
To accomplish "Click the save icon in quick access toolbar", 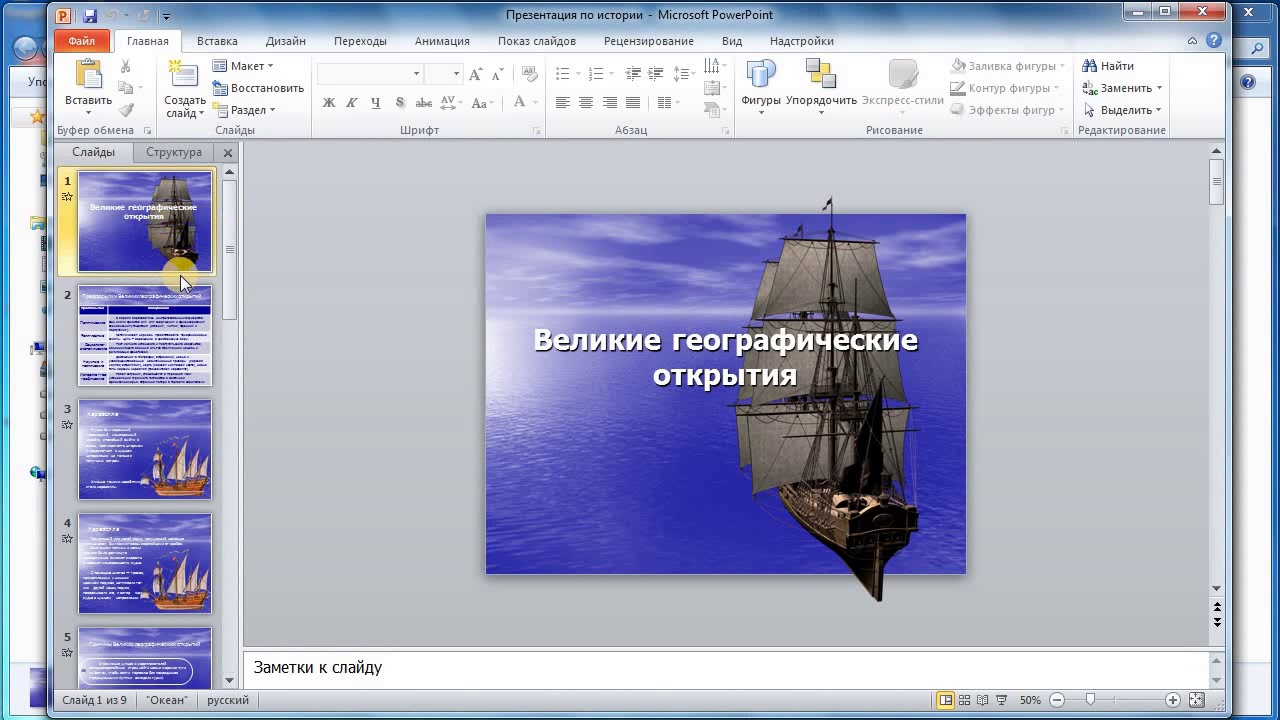I will click(90, 16).
